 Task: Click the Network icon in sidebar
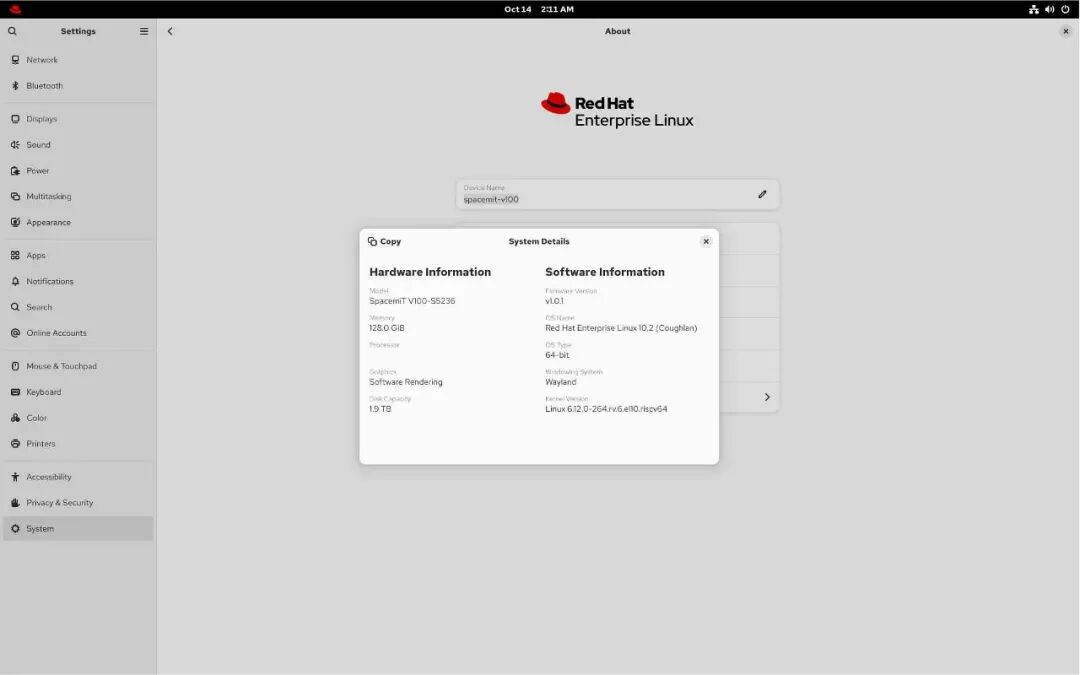pyautogui.click(x=15, y=60)
